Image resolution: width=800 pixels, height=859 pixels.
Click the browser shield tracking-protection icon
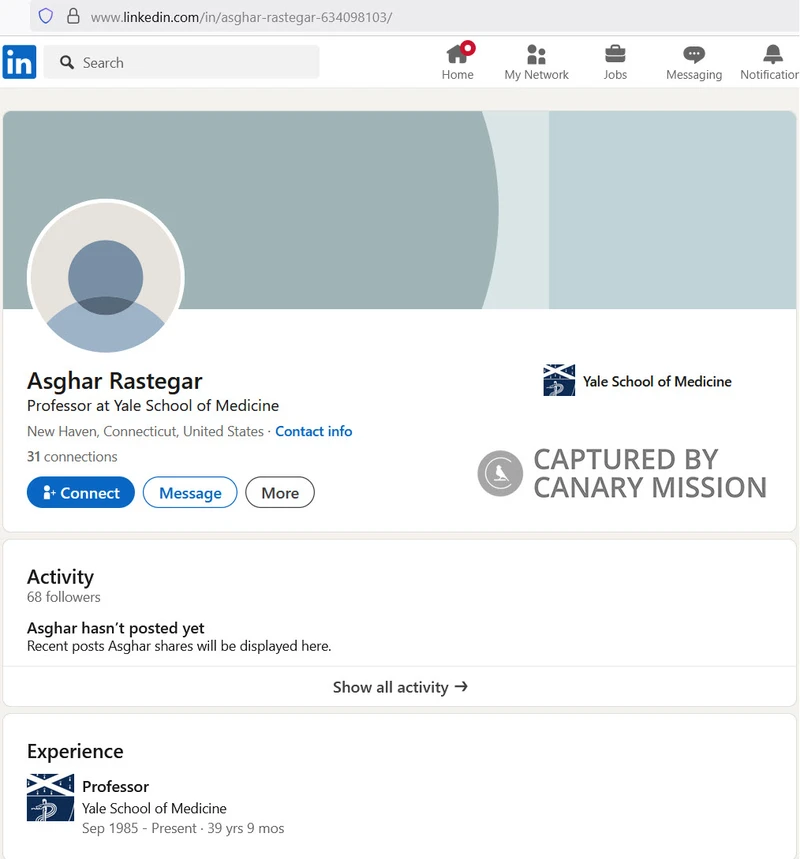[x=45, y=16]
